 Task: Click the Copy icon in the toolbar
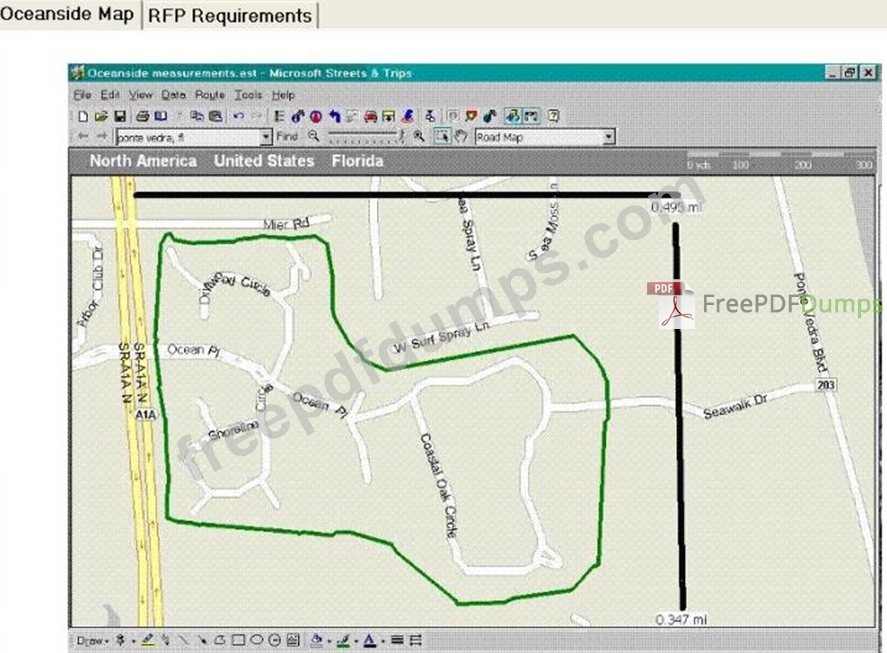197,117
